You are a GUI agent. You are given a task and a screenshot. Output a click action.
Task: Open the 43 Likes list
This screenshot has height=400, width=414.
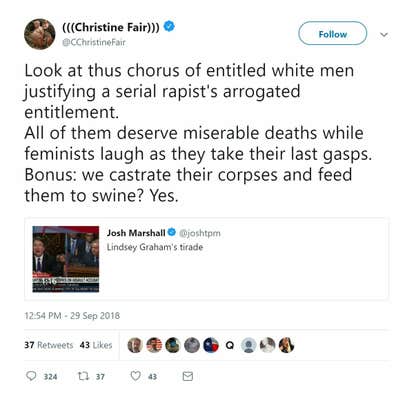pyautogui.click(x=96, y=345)
